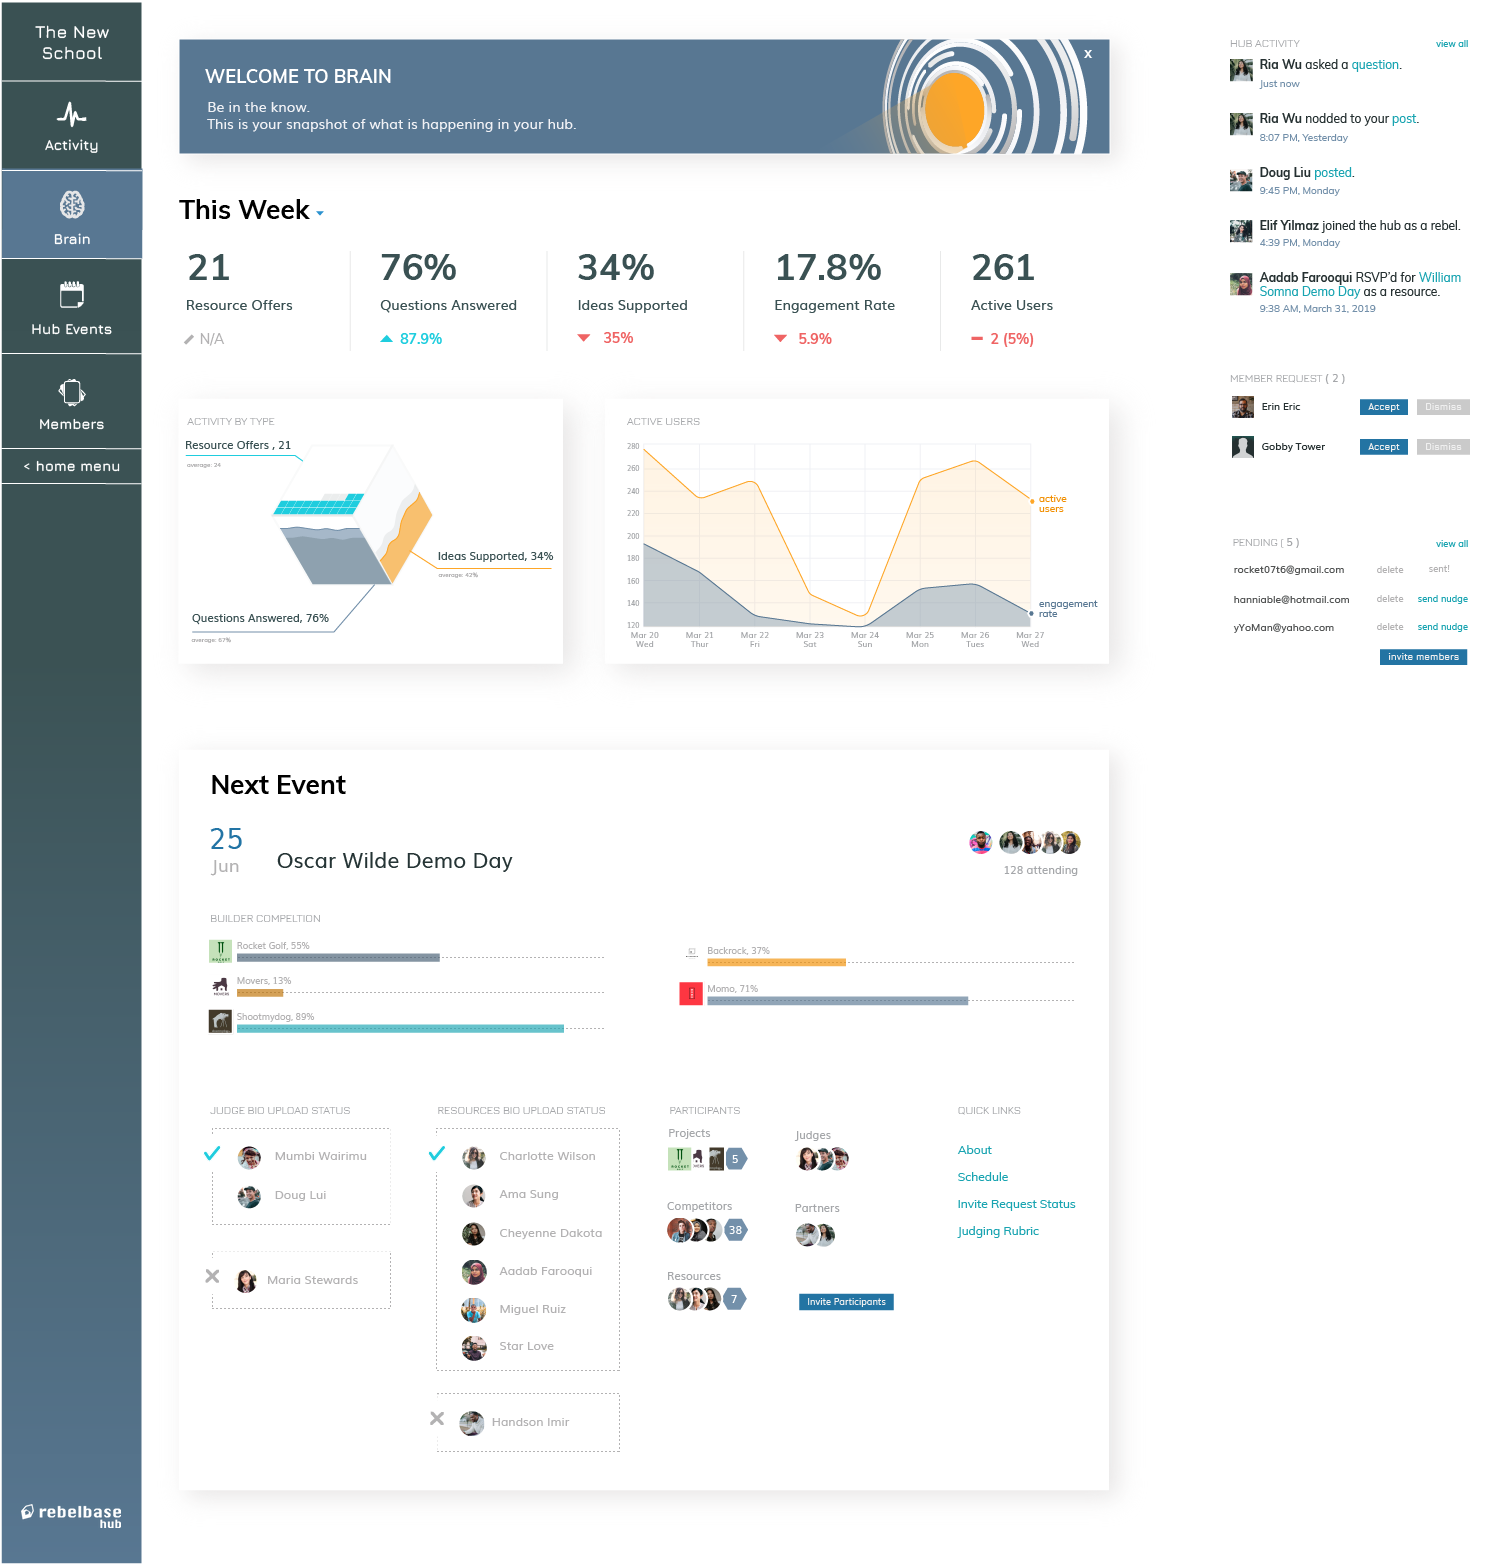Click view all in Pending section
The width and height of the screenshot is (1510, 1564).
click(x=1452, y=544)
